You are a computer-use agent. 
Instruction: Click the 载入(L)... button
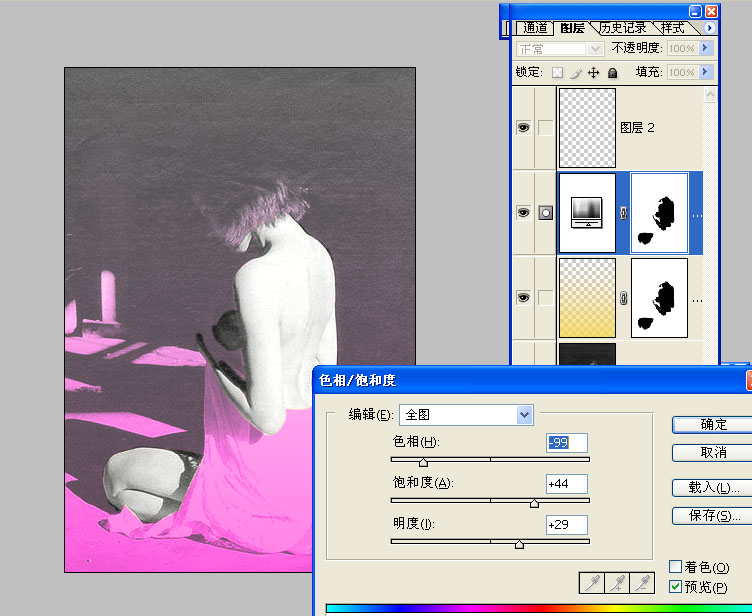[713, 488]
